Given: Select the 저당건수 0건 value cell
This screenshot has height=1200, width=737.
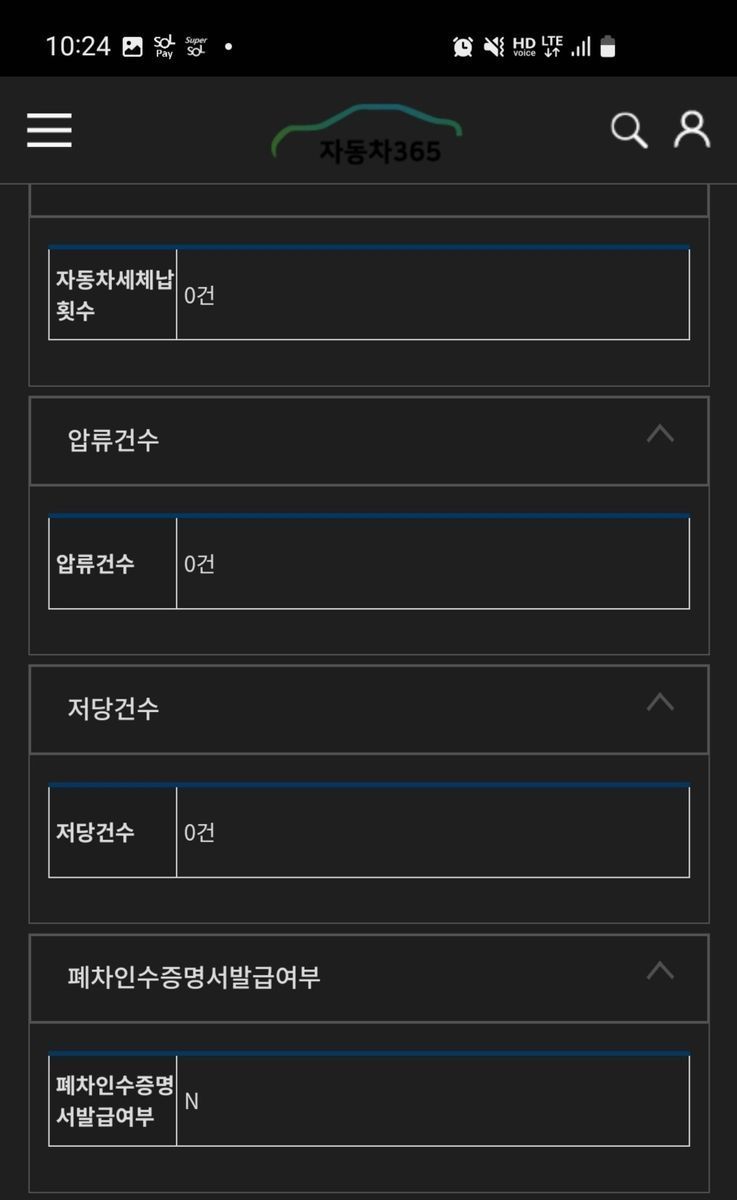Looking at the screenshot, I should (433, 832).
